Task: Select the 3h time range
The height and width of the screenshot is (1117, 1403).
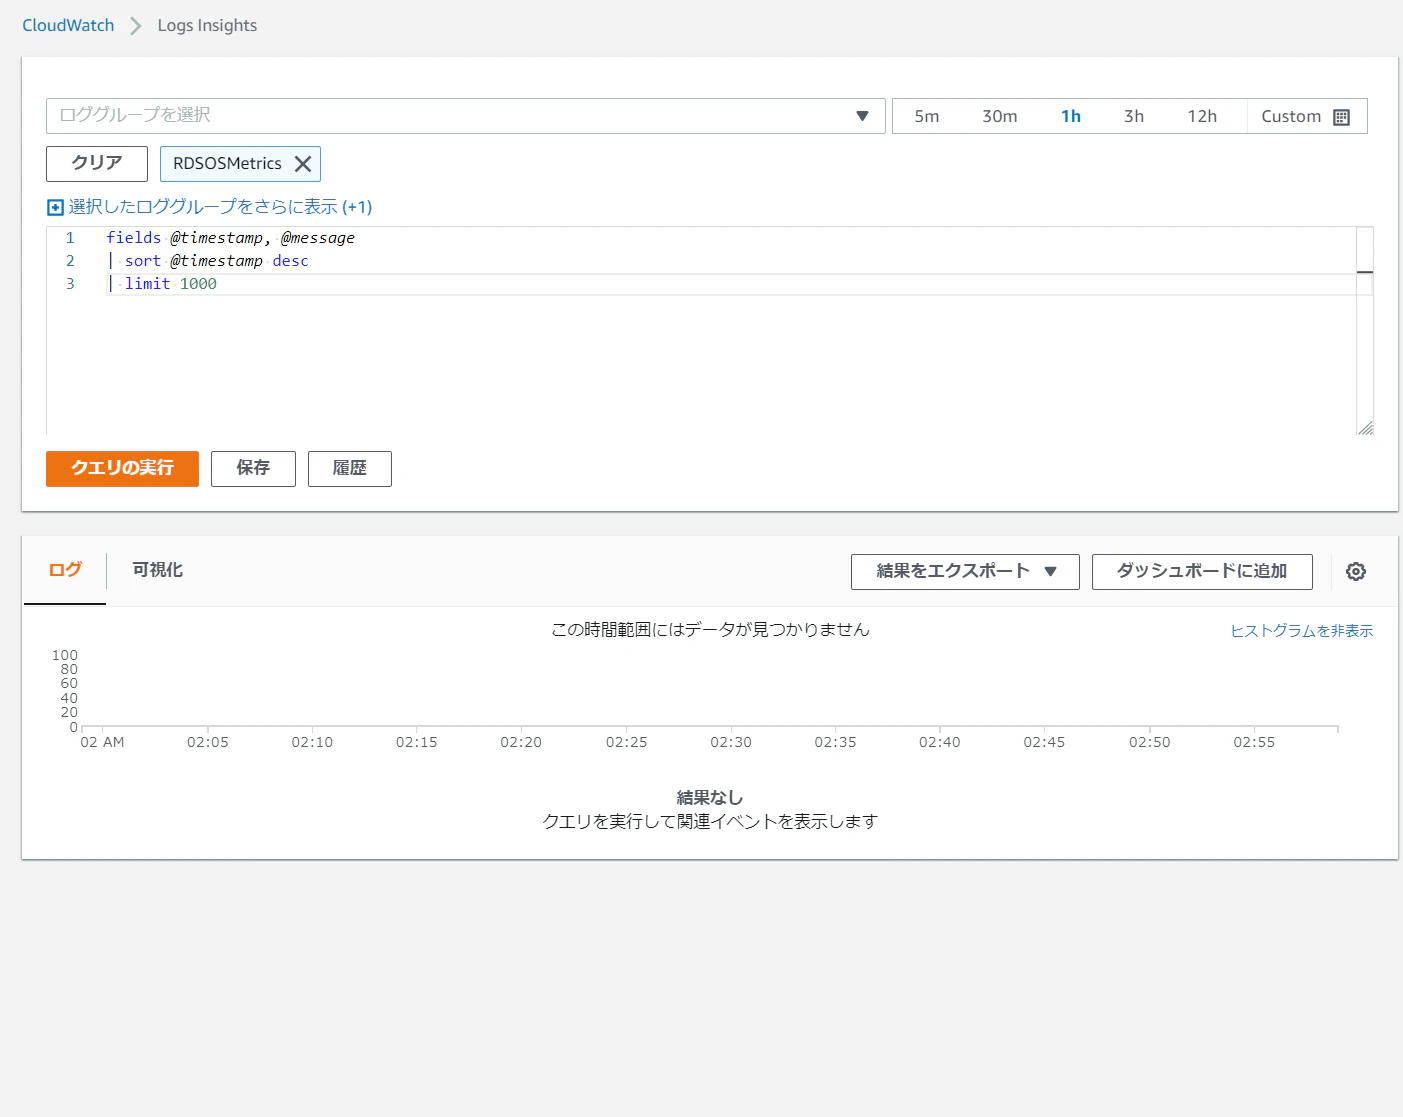Action: (1134, 117)
